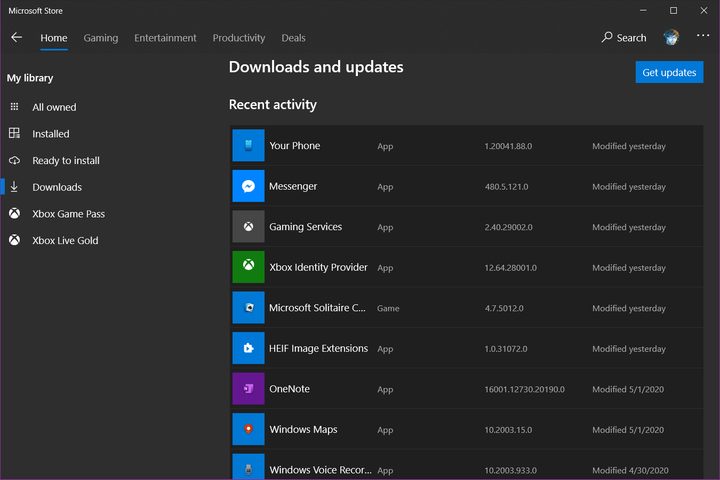Click the Gaming Services app name
720x480 pixels.
point(305,226)
